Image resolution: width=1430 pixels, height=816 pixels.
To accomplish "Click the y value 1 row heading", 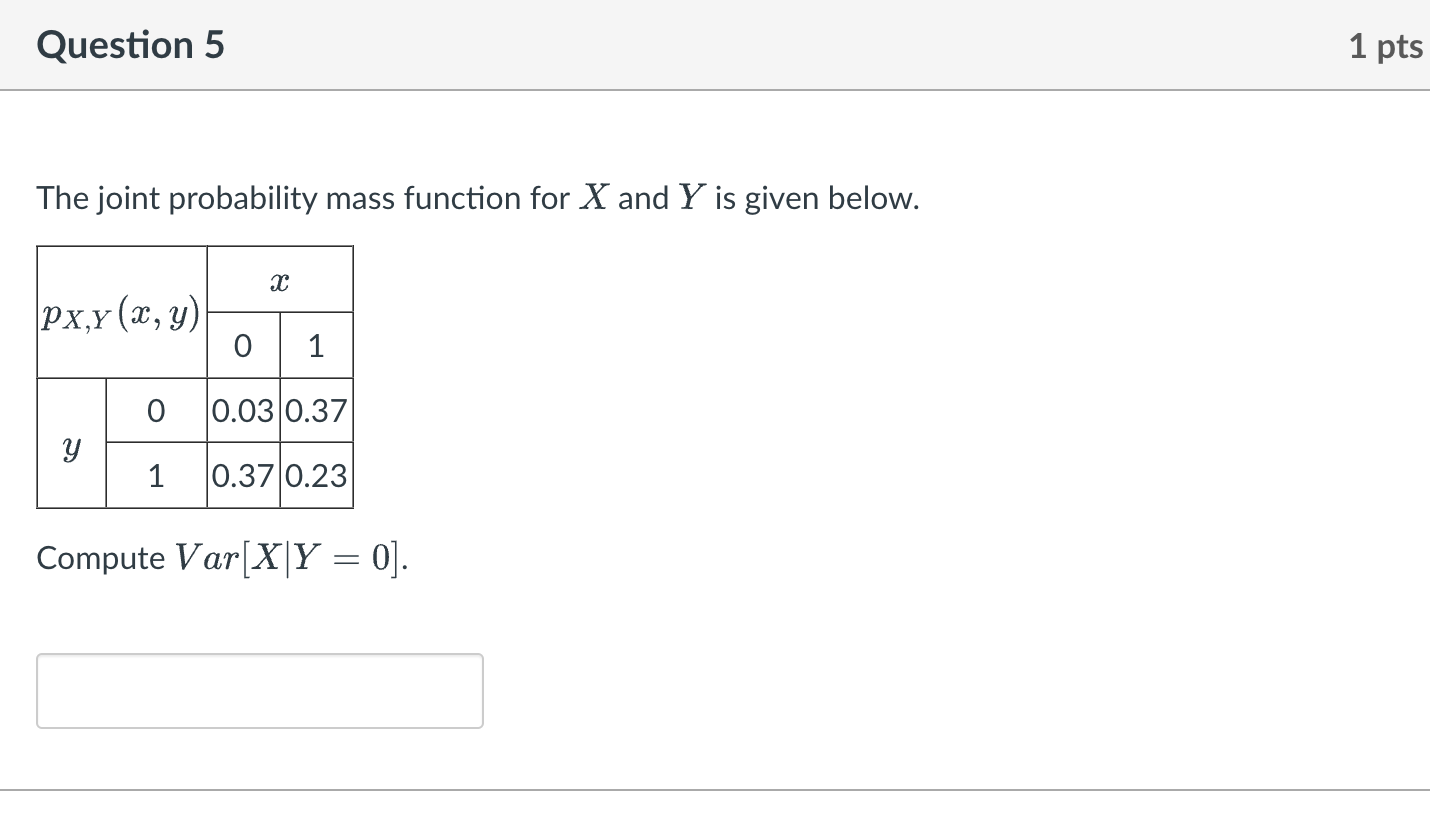I will click(156, 476).
